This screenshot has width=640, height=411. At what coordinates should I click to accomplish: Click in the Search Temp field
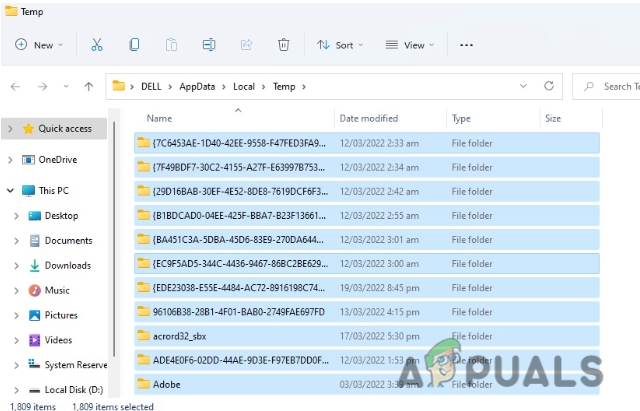pos(606,86)
